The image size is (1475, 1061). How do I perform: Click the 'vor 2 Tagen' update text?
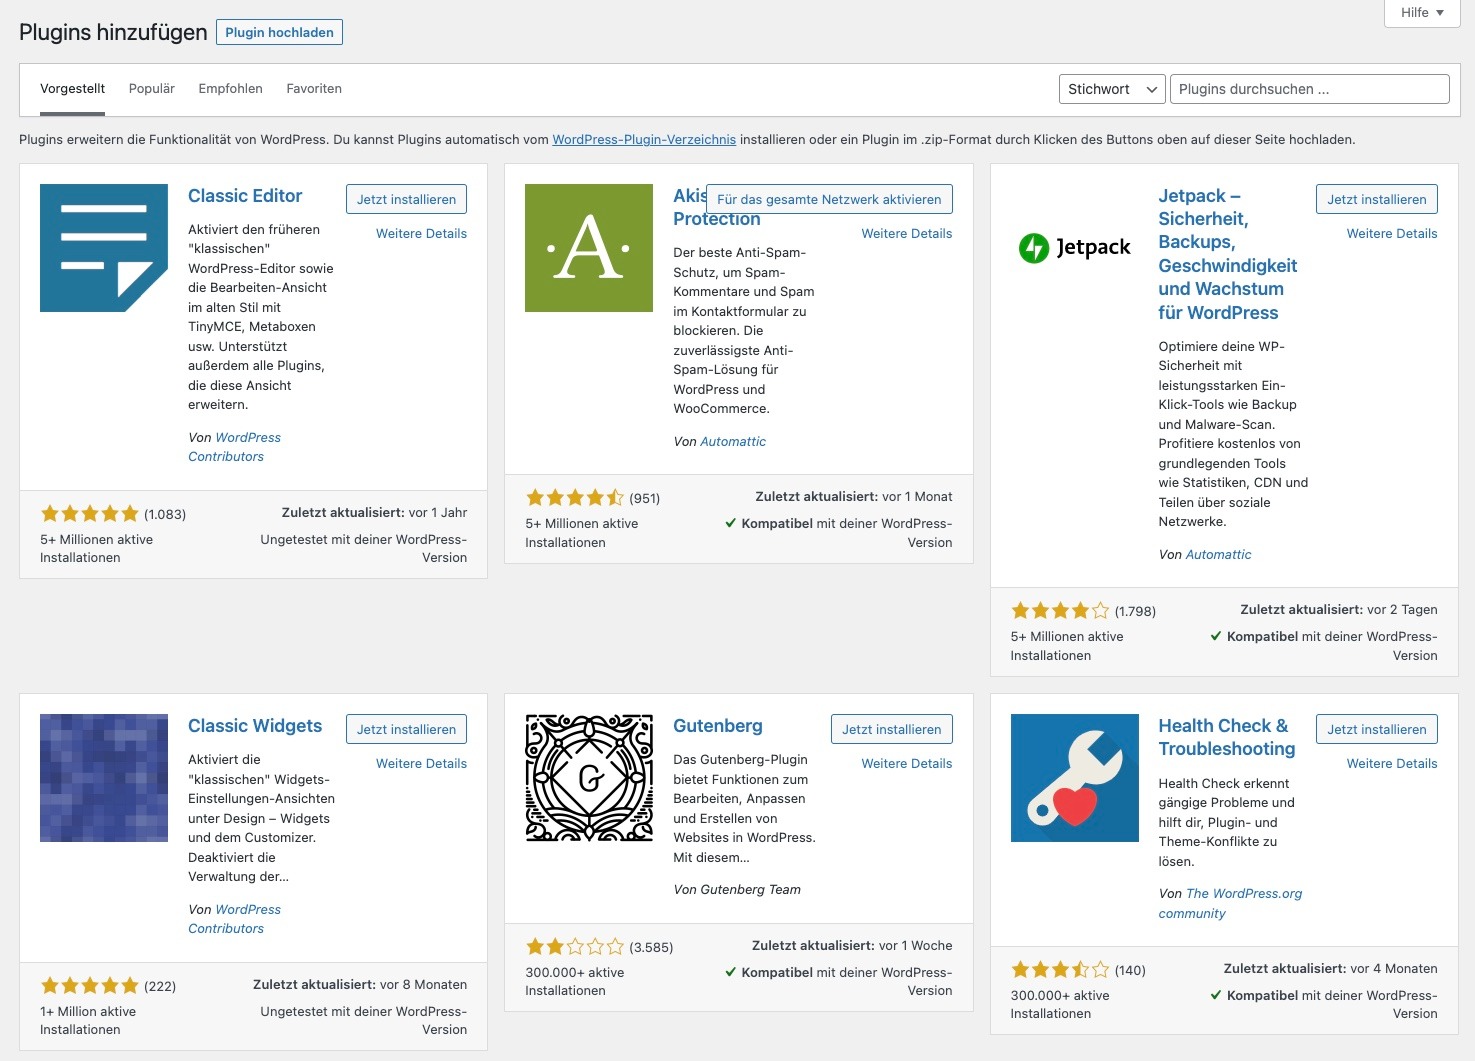(1402, 609)
